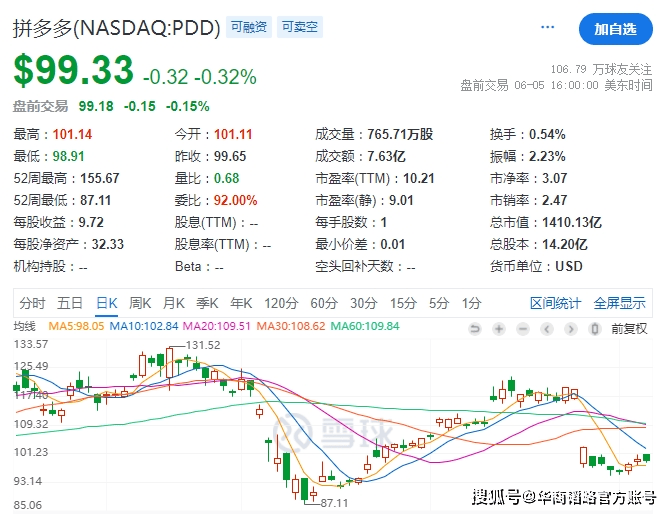671x514 pixels.
Task: Switch chart to 1分 interval
Action: [471, 303]
